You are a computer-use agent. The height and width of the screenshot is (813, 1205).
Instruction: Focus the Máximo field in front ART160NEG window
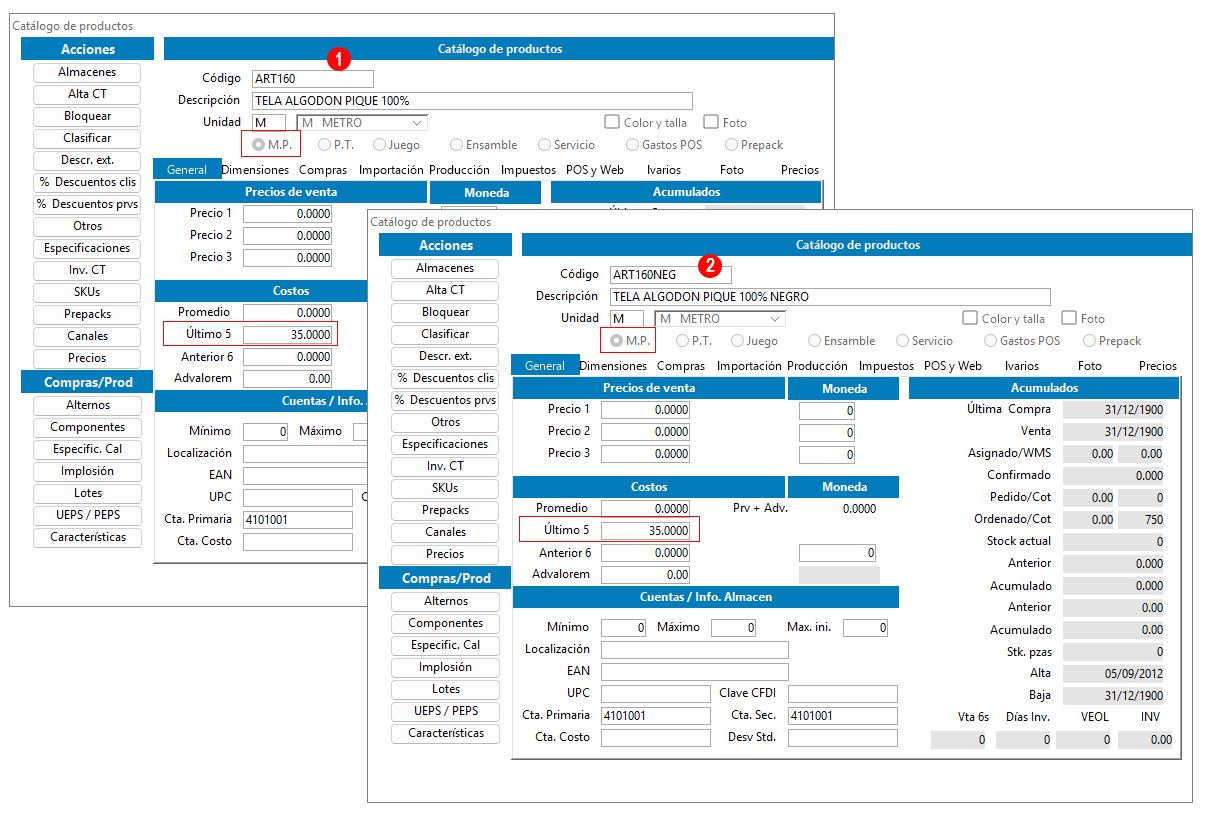733,628
